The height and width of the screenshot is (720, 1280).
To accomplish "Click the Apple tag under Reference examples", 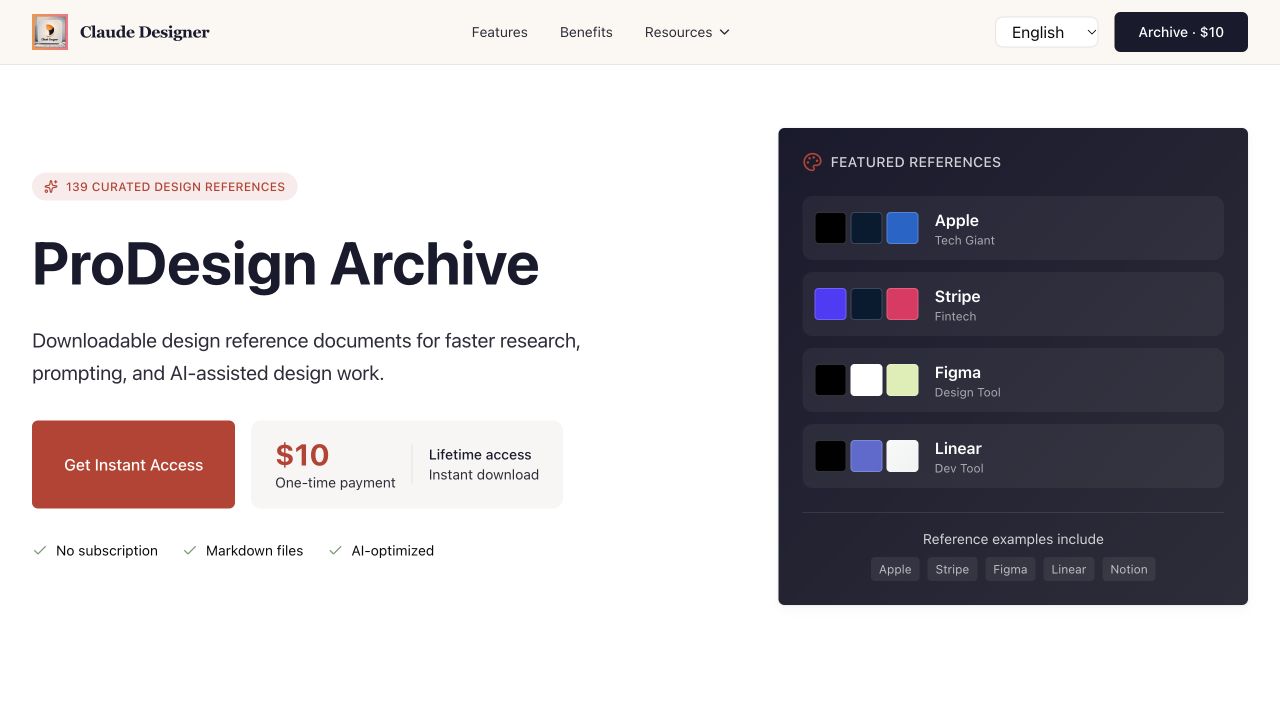I will point(895,569).
